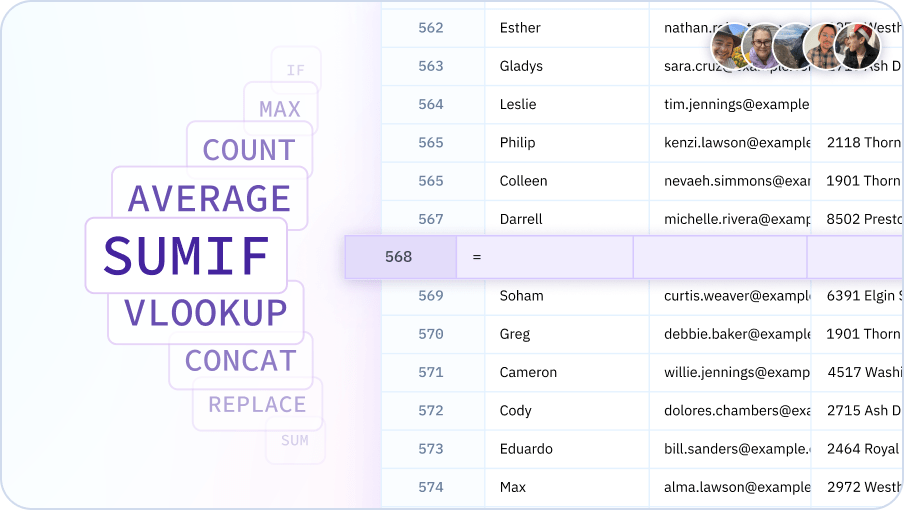Click row number 572
904x510 pixels.
coord(431,410)
